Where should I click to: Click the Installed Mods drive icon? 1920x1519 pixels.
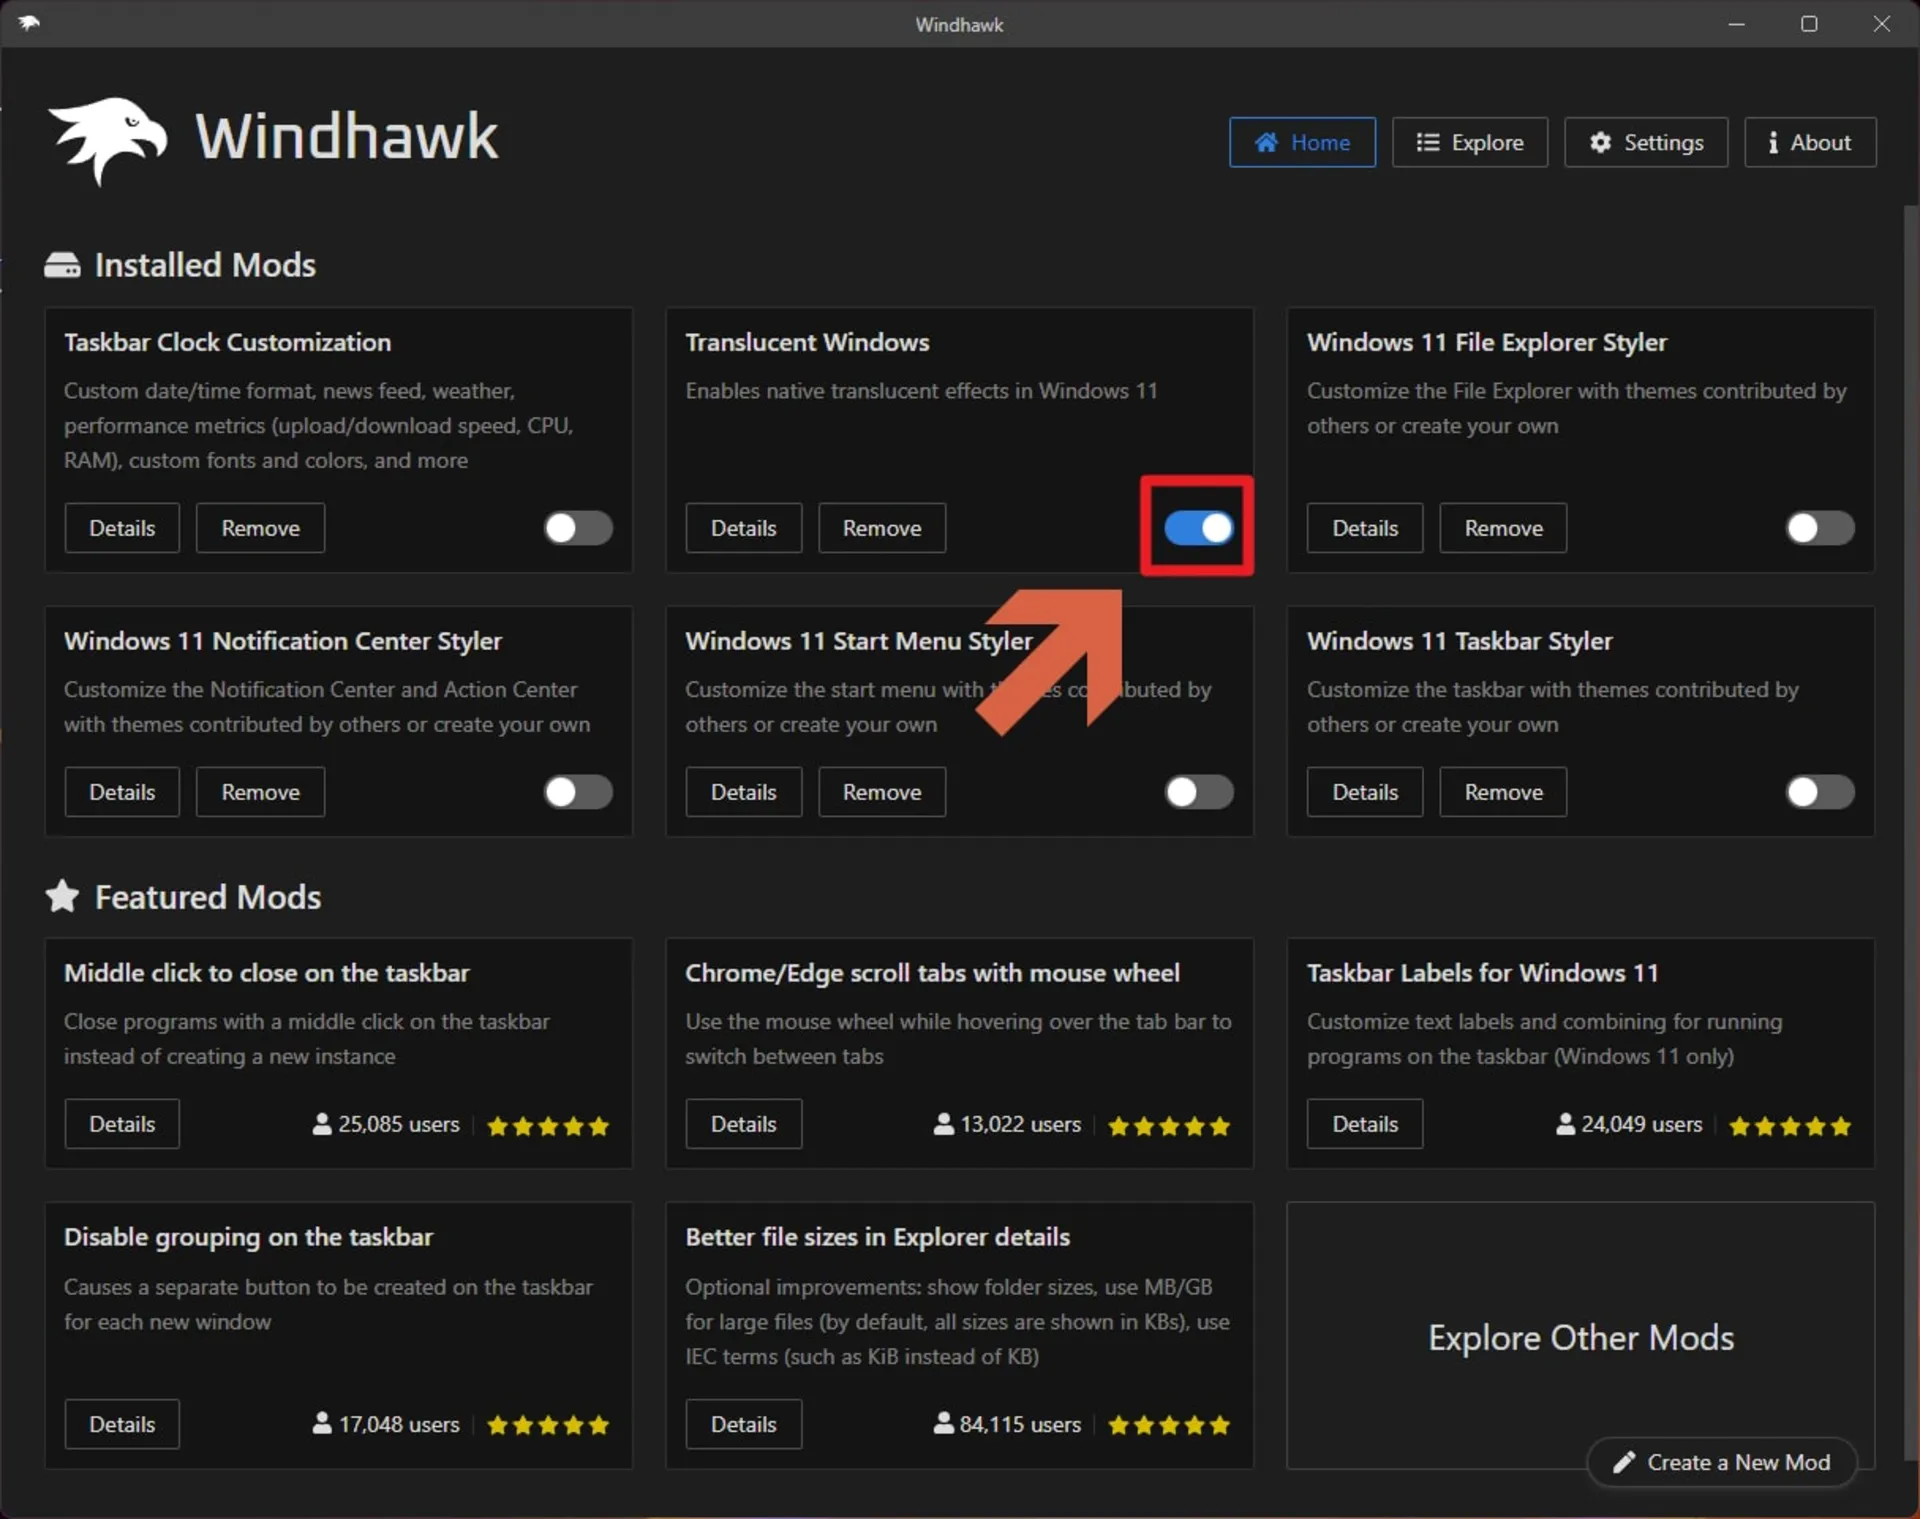tap(62, 265)
